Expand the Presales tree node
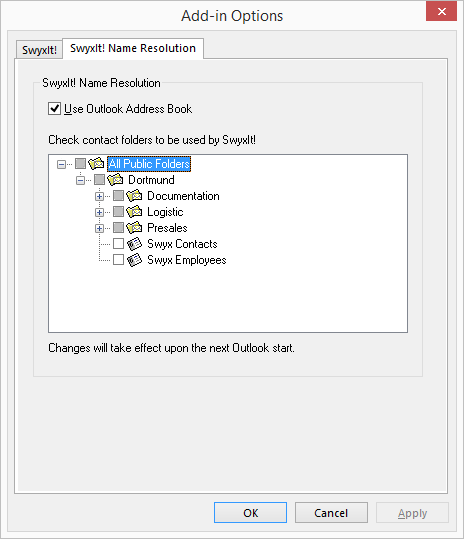464x539 pixels. 99,228
